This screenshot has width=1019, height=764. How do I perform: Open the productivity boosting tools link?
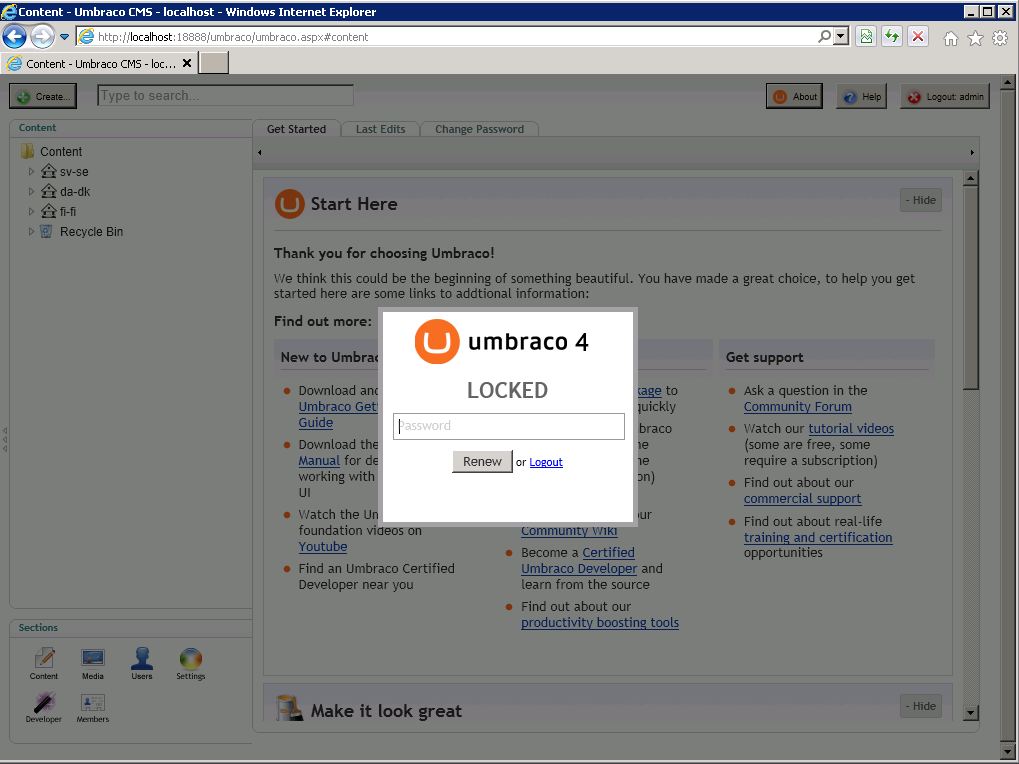600,623
